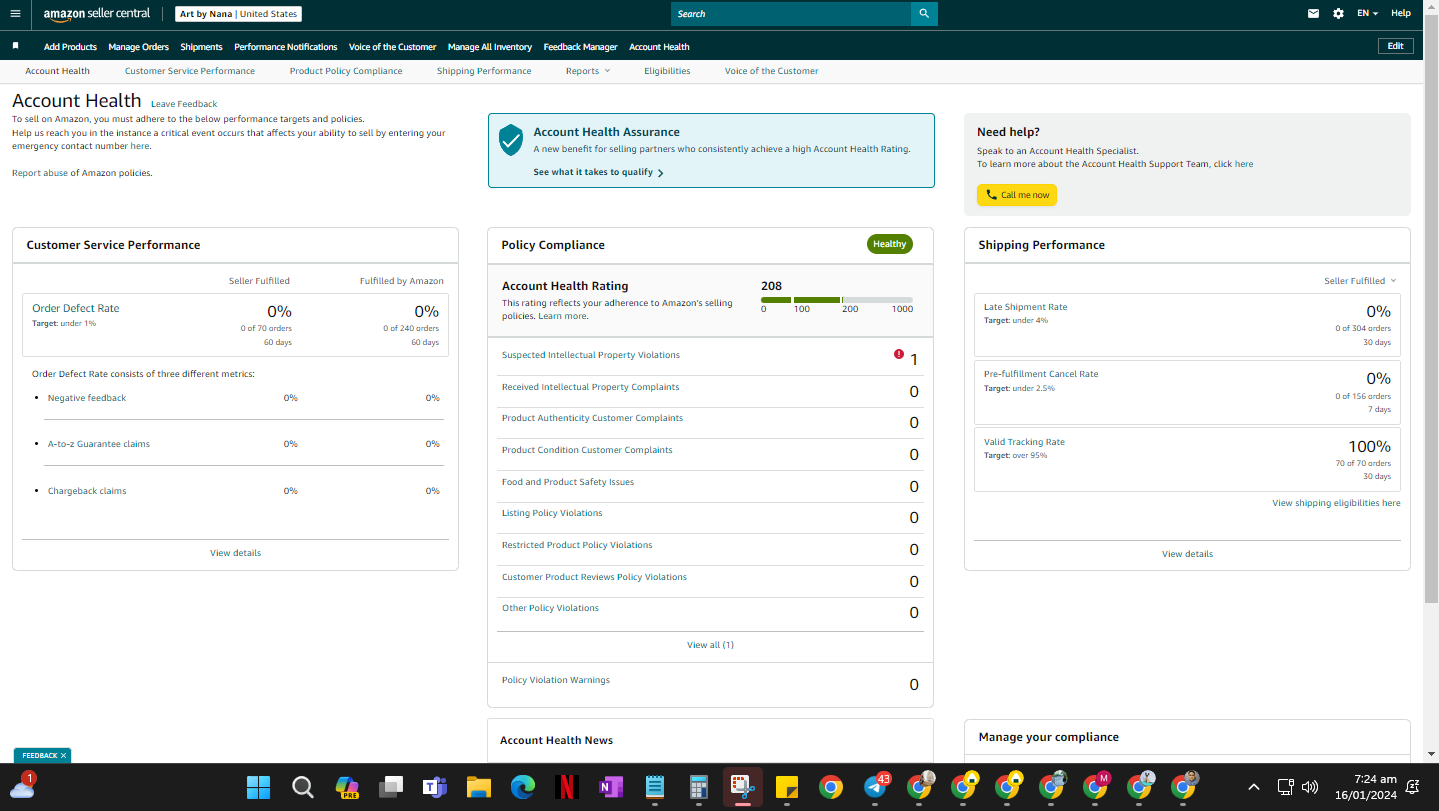Viewport: 1439px width, 811px height.
Task: Open A-to-z Guarantee claims link
Action: coord(99,444)
